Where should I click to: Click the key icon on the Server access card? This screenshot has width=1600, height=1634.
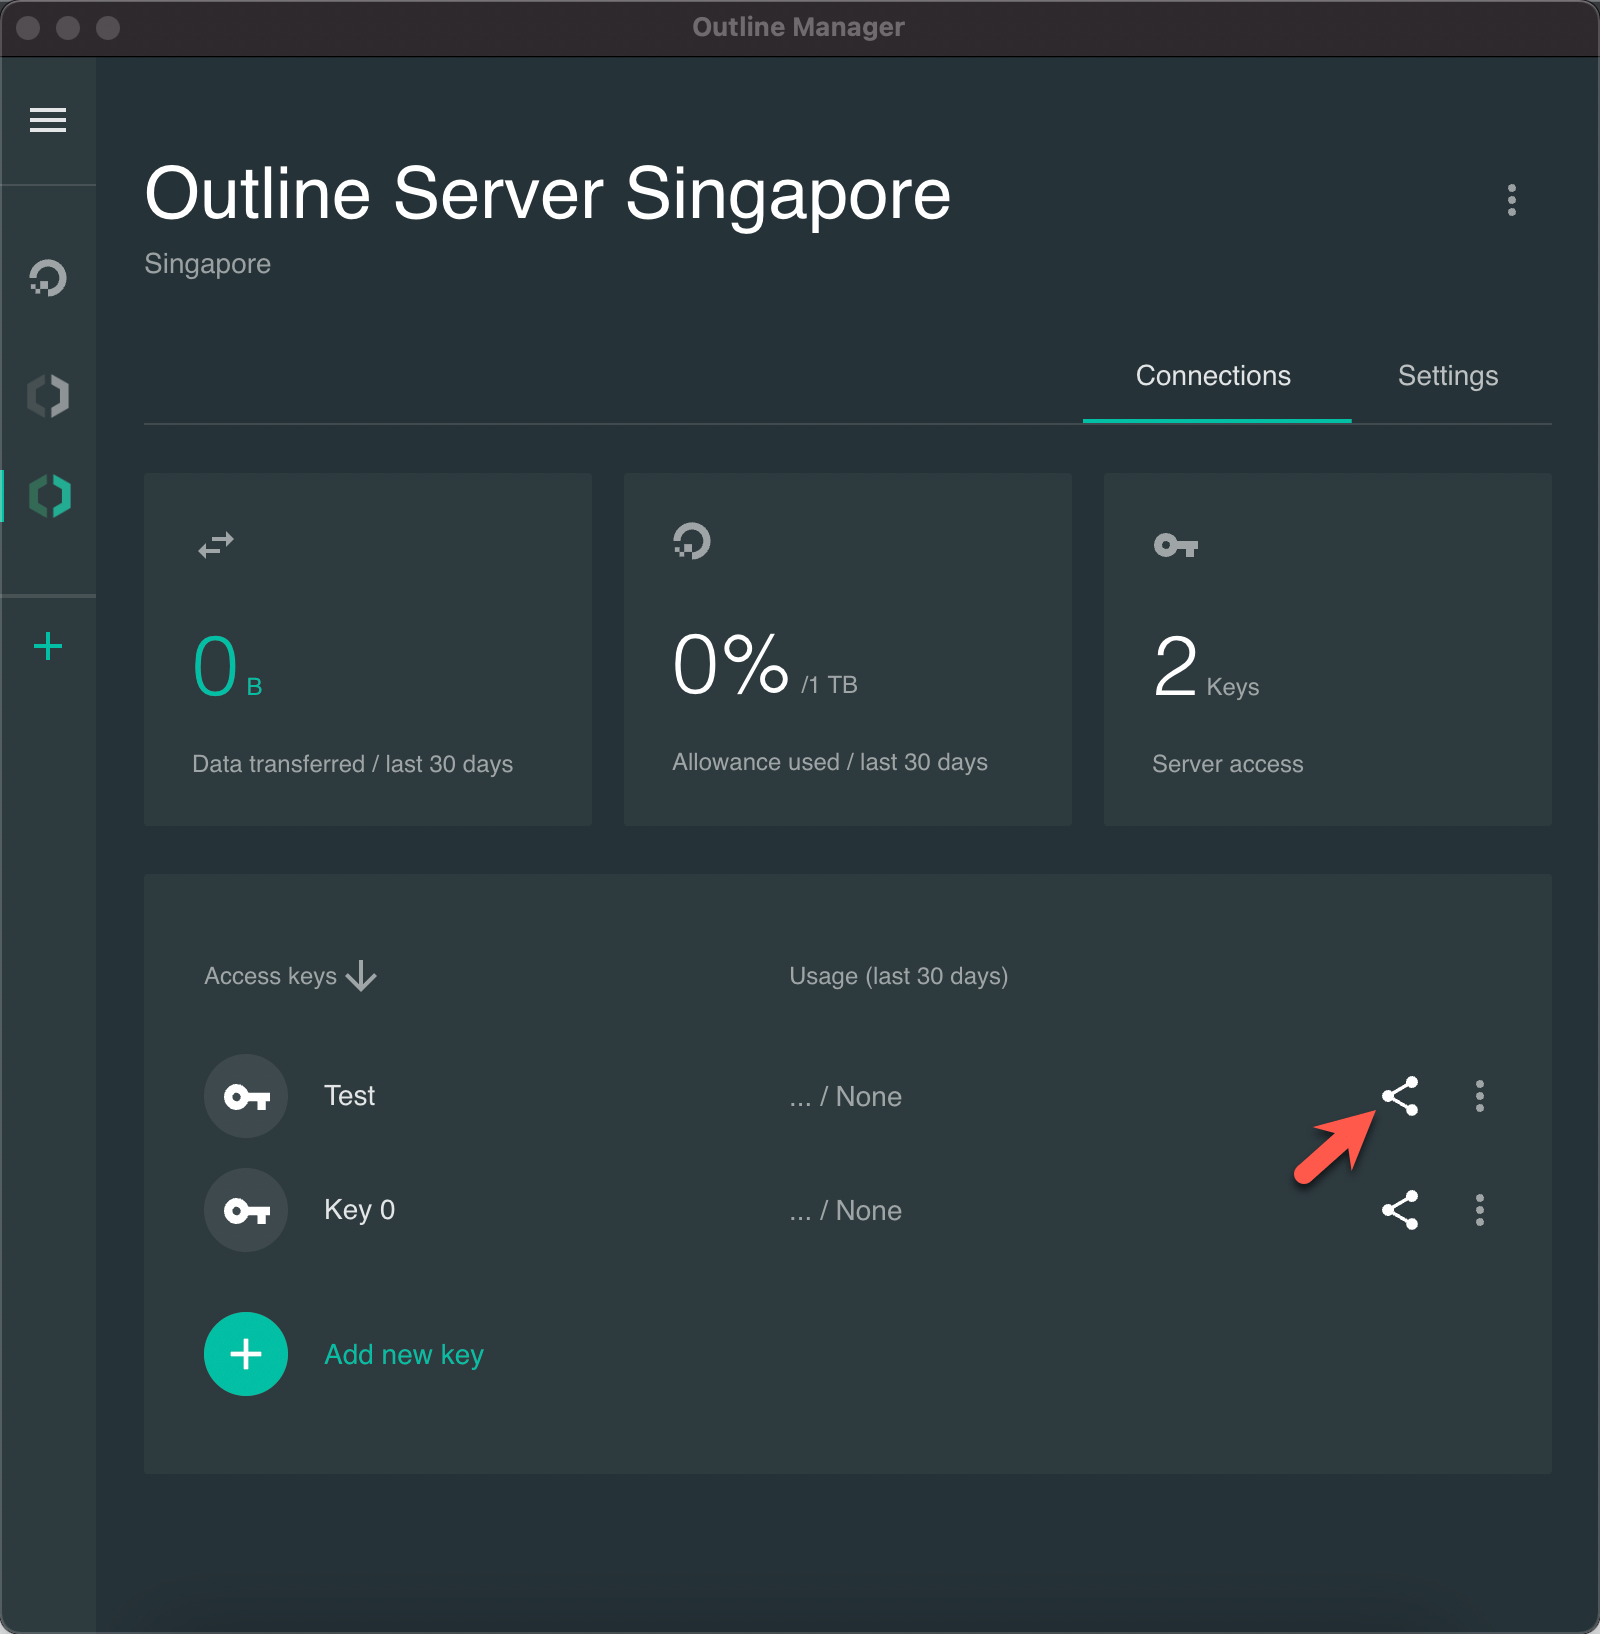pos(1175,545)
